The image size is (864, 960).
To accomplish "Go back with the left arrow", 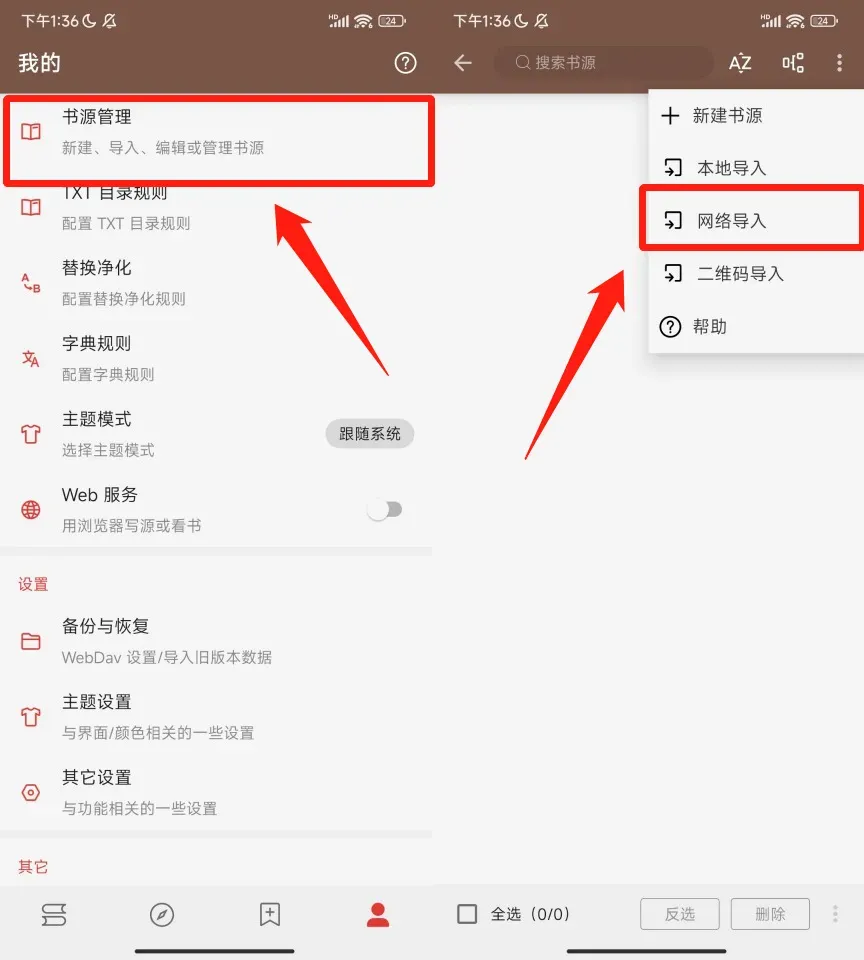I will pyautogui.click(x=463, y=62).
